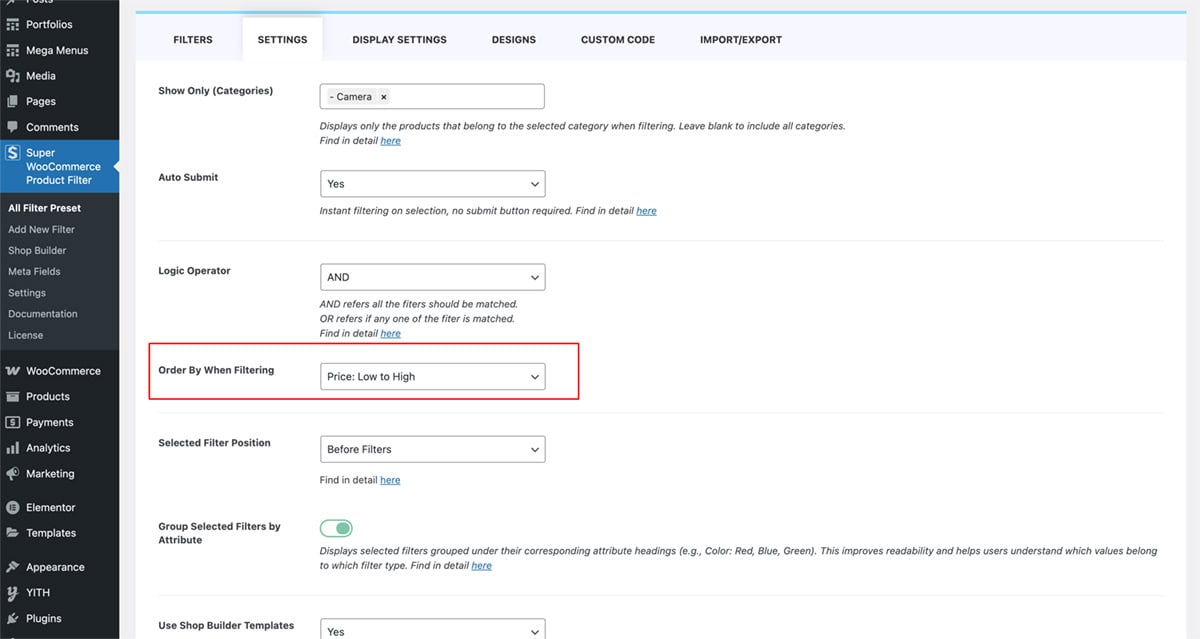Open Meta Fields in sidebar

(34, 271)
